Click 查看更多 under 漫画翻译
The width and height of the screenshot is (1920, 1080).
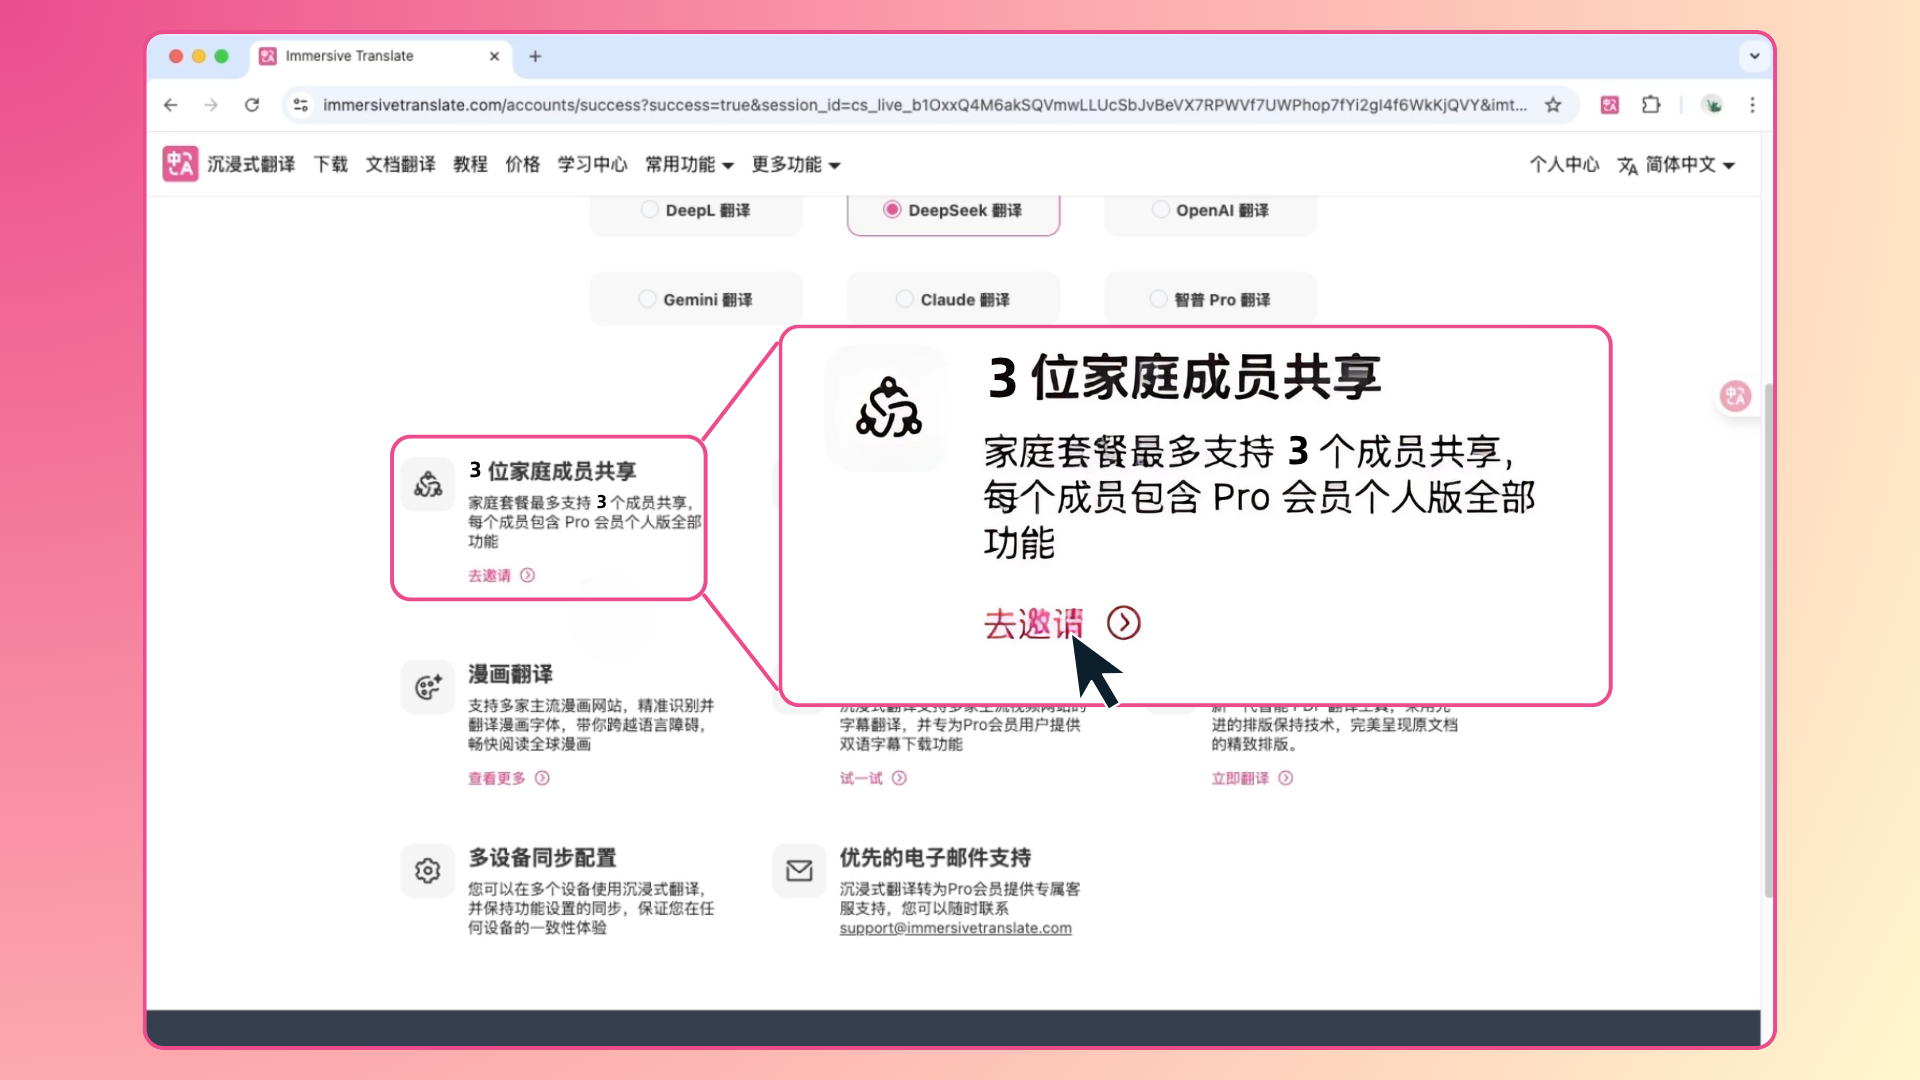click(x=497, y=778)
